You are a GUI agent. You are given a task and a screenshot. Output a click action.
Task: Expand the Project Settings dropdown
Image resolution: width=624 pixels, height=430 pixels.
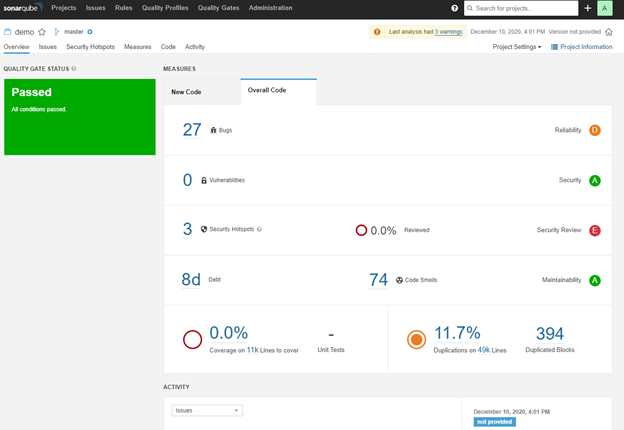[517, 47]
